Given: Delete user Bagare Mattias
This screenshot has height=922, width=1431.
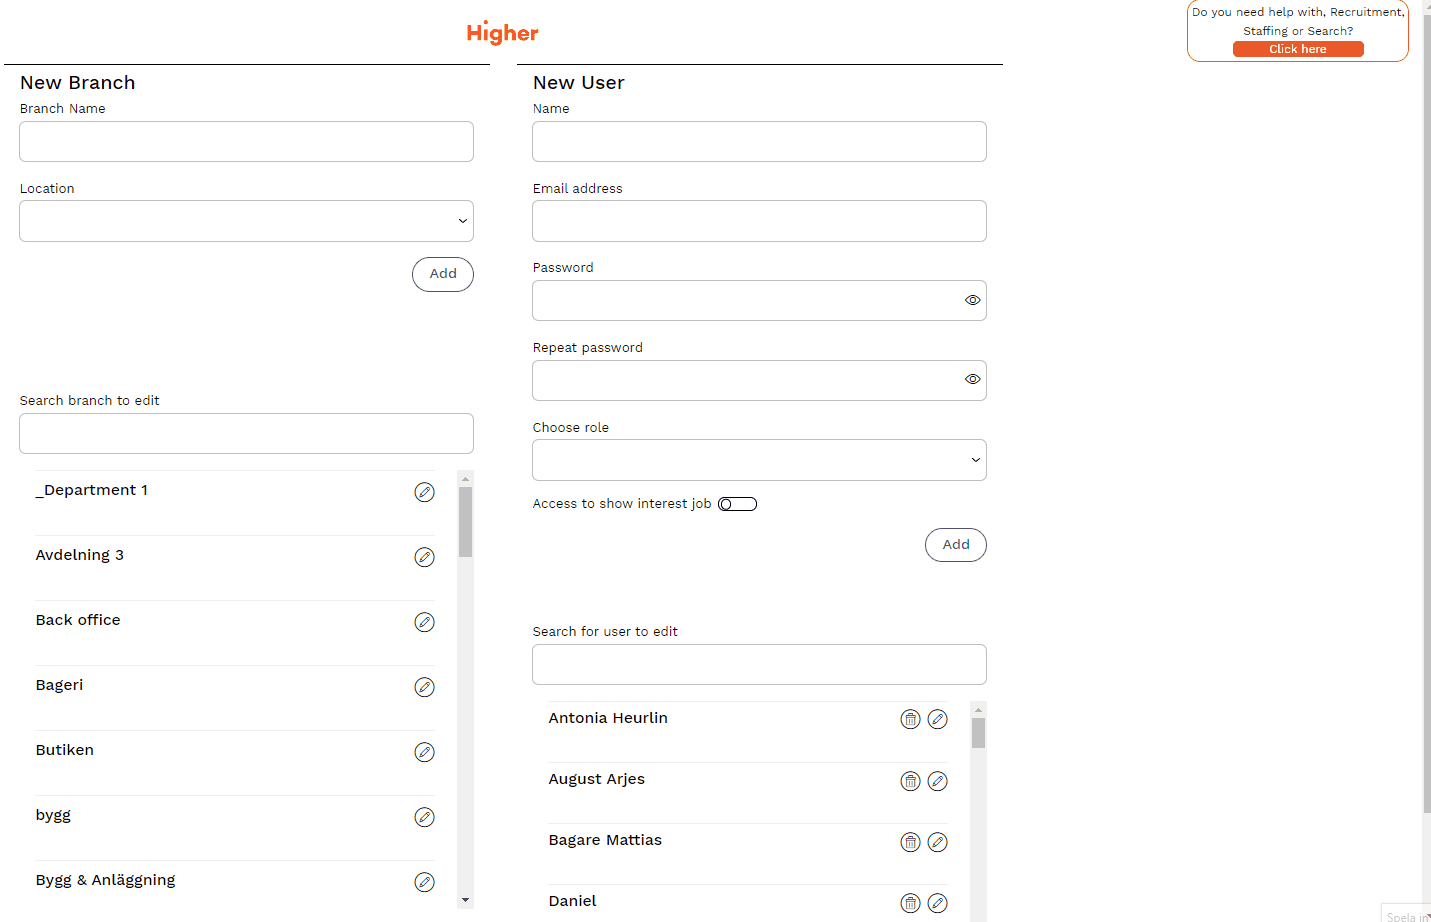Looking at the screenshot, I should 910,842.
